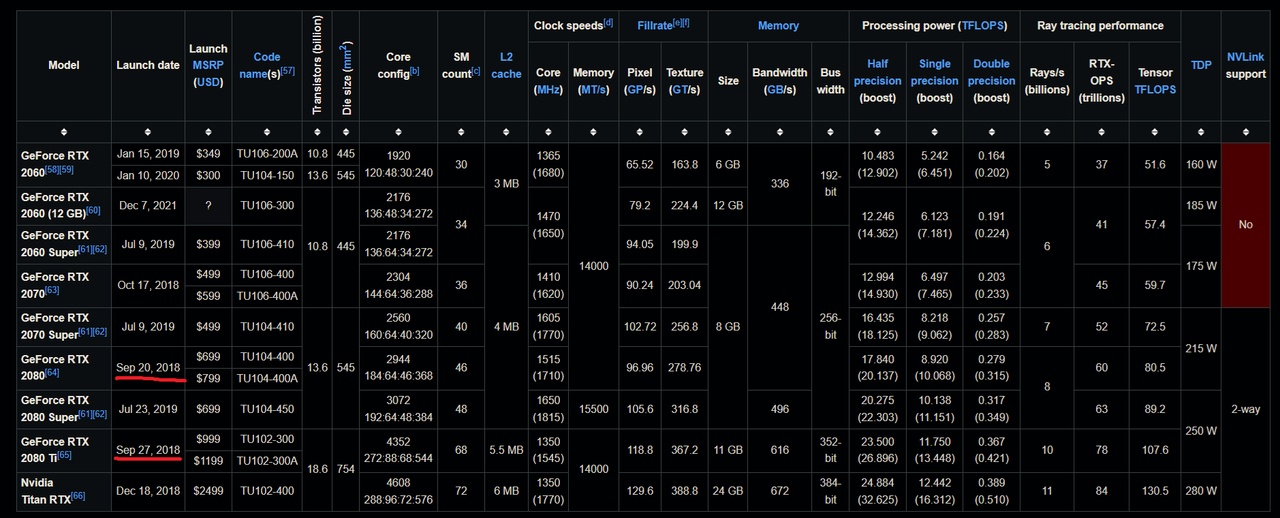Image resolution: width=1280 pixels, height=518 pixels.
Task: Follow footnote c beside SM count
Action: [476, 71]
